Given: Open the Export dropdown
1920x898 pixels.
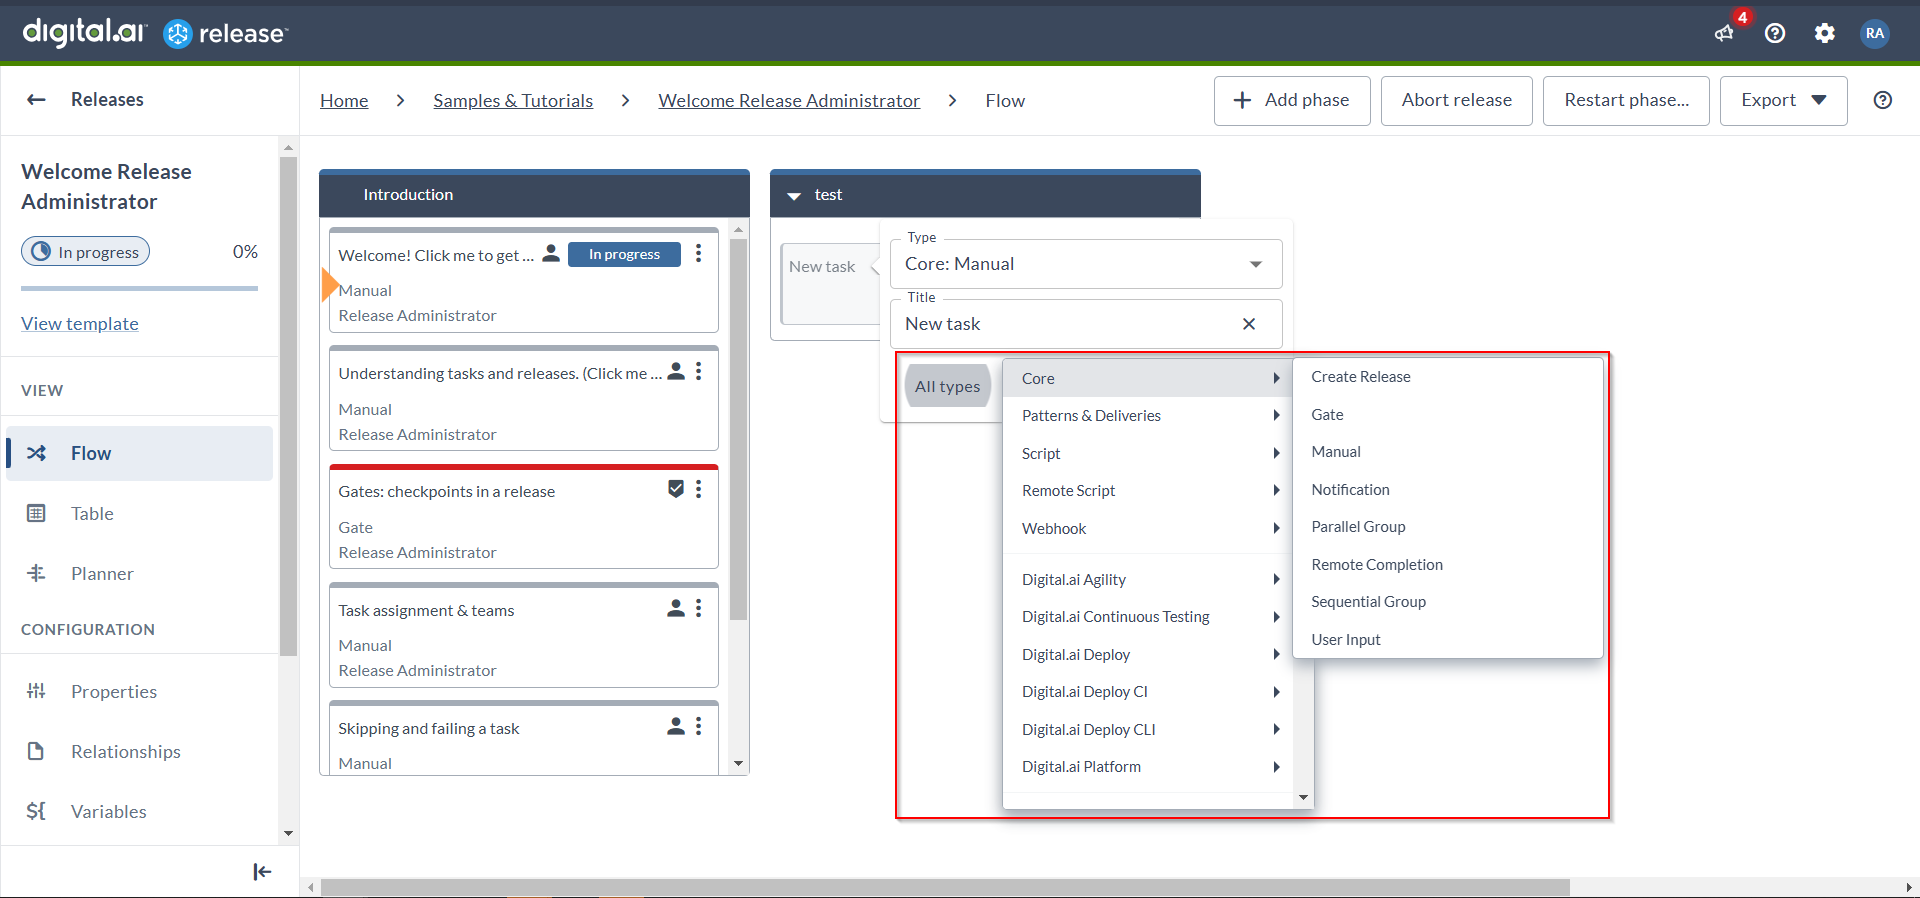Looking at the screenshot, I should point(1783,100).
